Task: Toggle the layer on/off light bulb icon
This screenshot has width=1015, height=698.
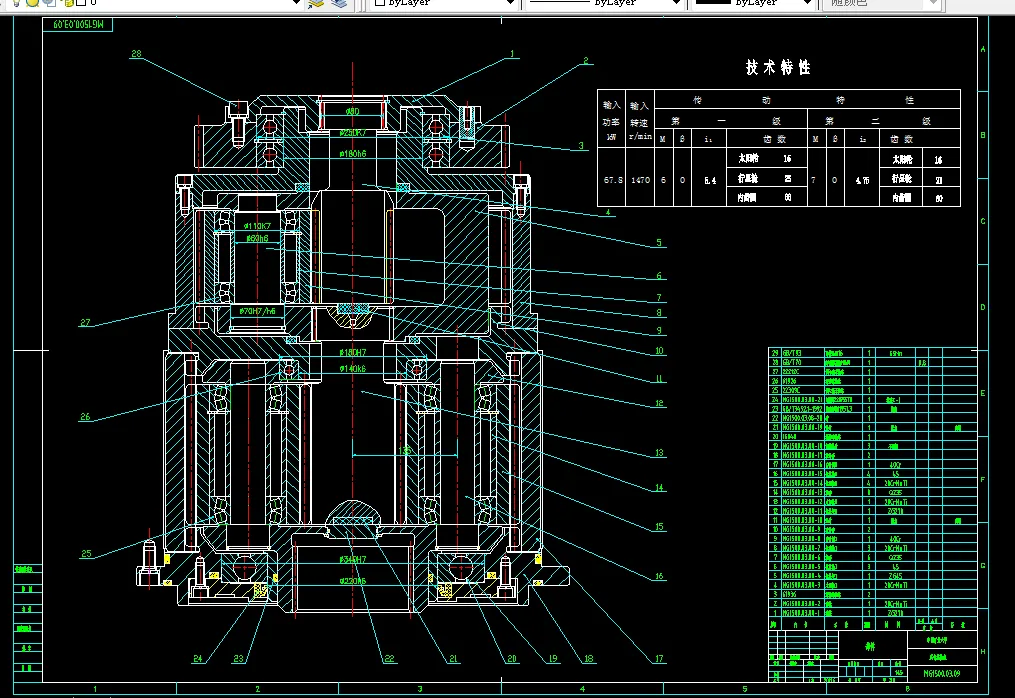Action: click(x=14, y=3)
